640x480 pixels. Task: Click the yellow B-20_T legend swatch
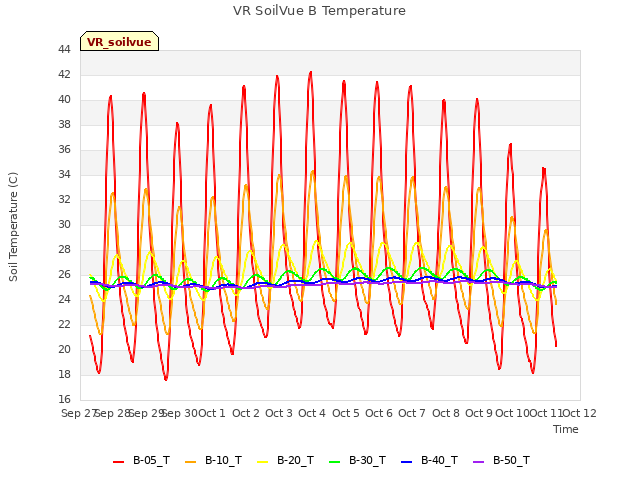pos(263,462)
